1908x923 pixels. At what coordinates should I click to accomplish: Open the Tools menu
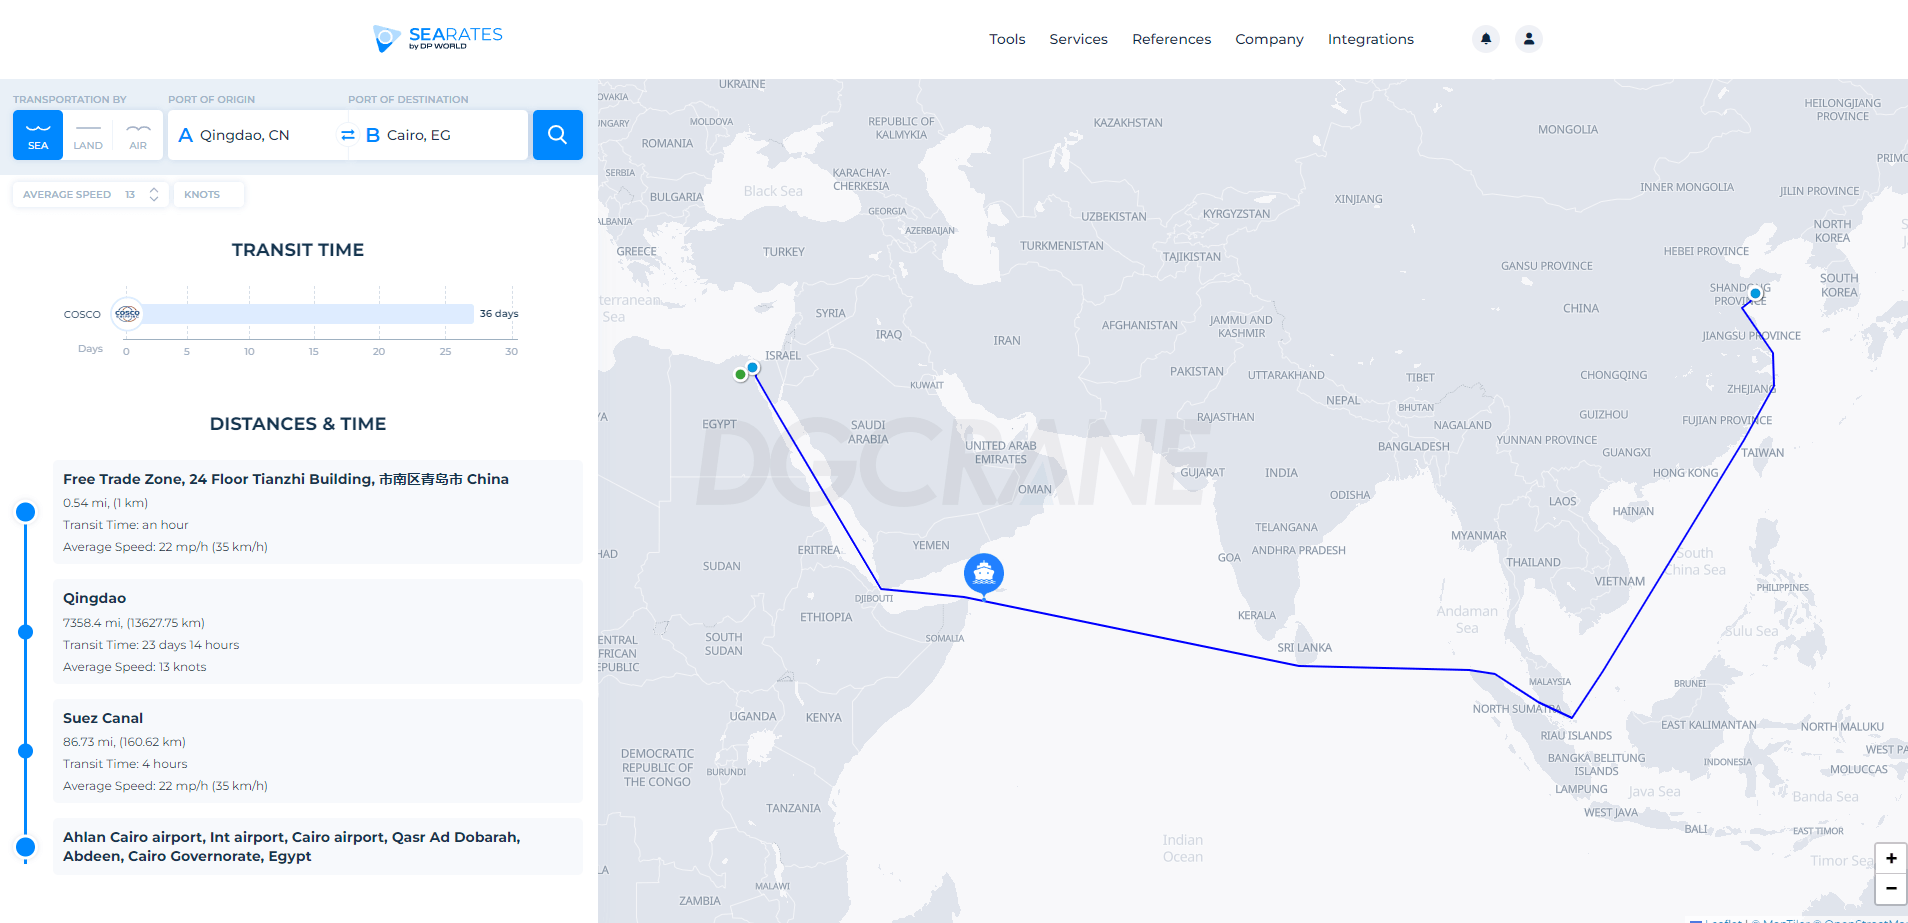[1007, 39]
